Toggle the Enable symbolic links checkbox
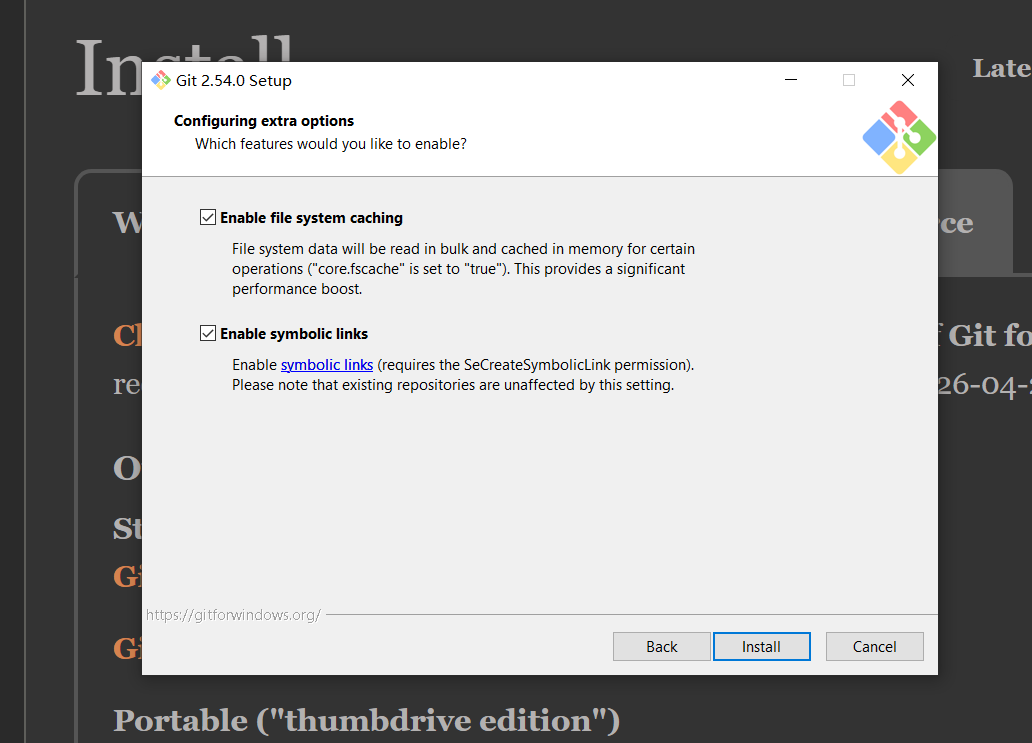This screenshot has height=743, width=1032. [208, 333]
